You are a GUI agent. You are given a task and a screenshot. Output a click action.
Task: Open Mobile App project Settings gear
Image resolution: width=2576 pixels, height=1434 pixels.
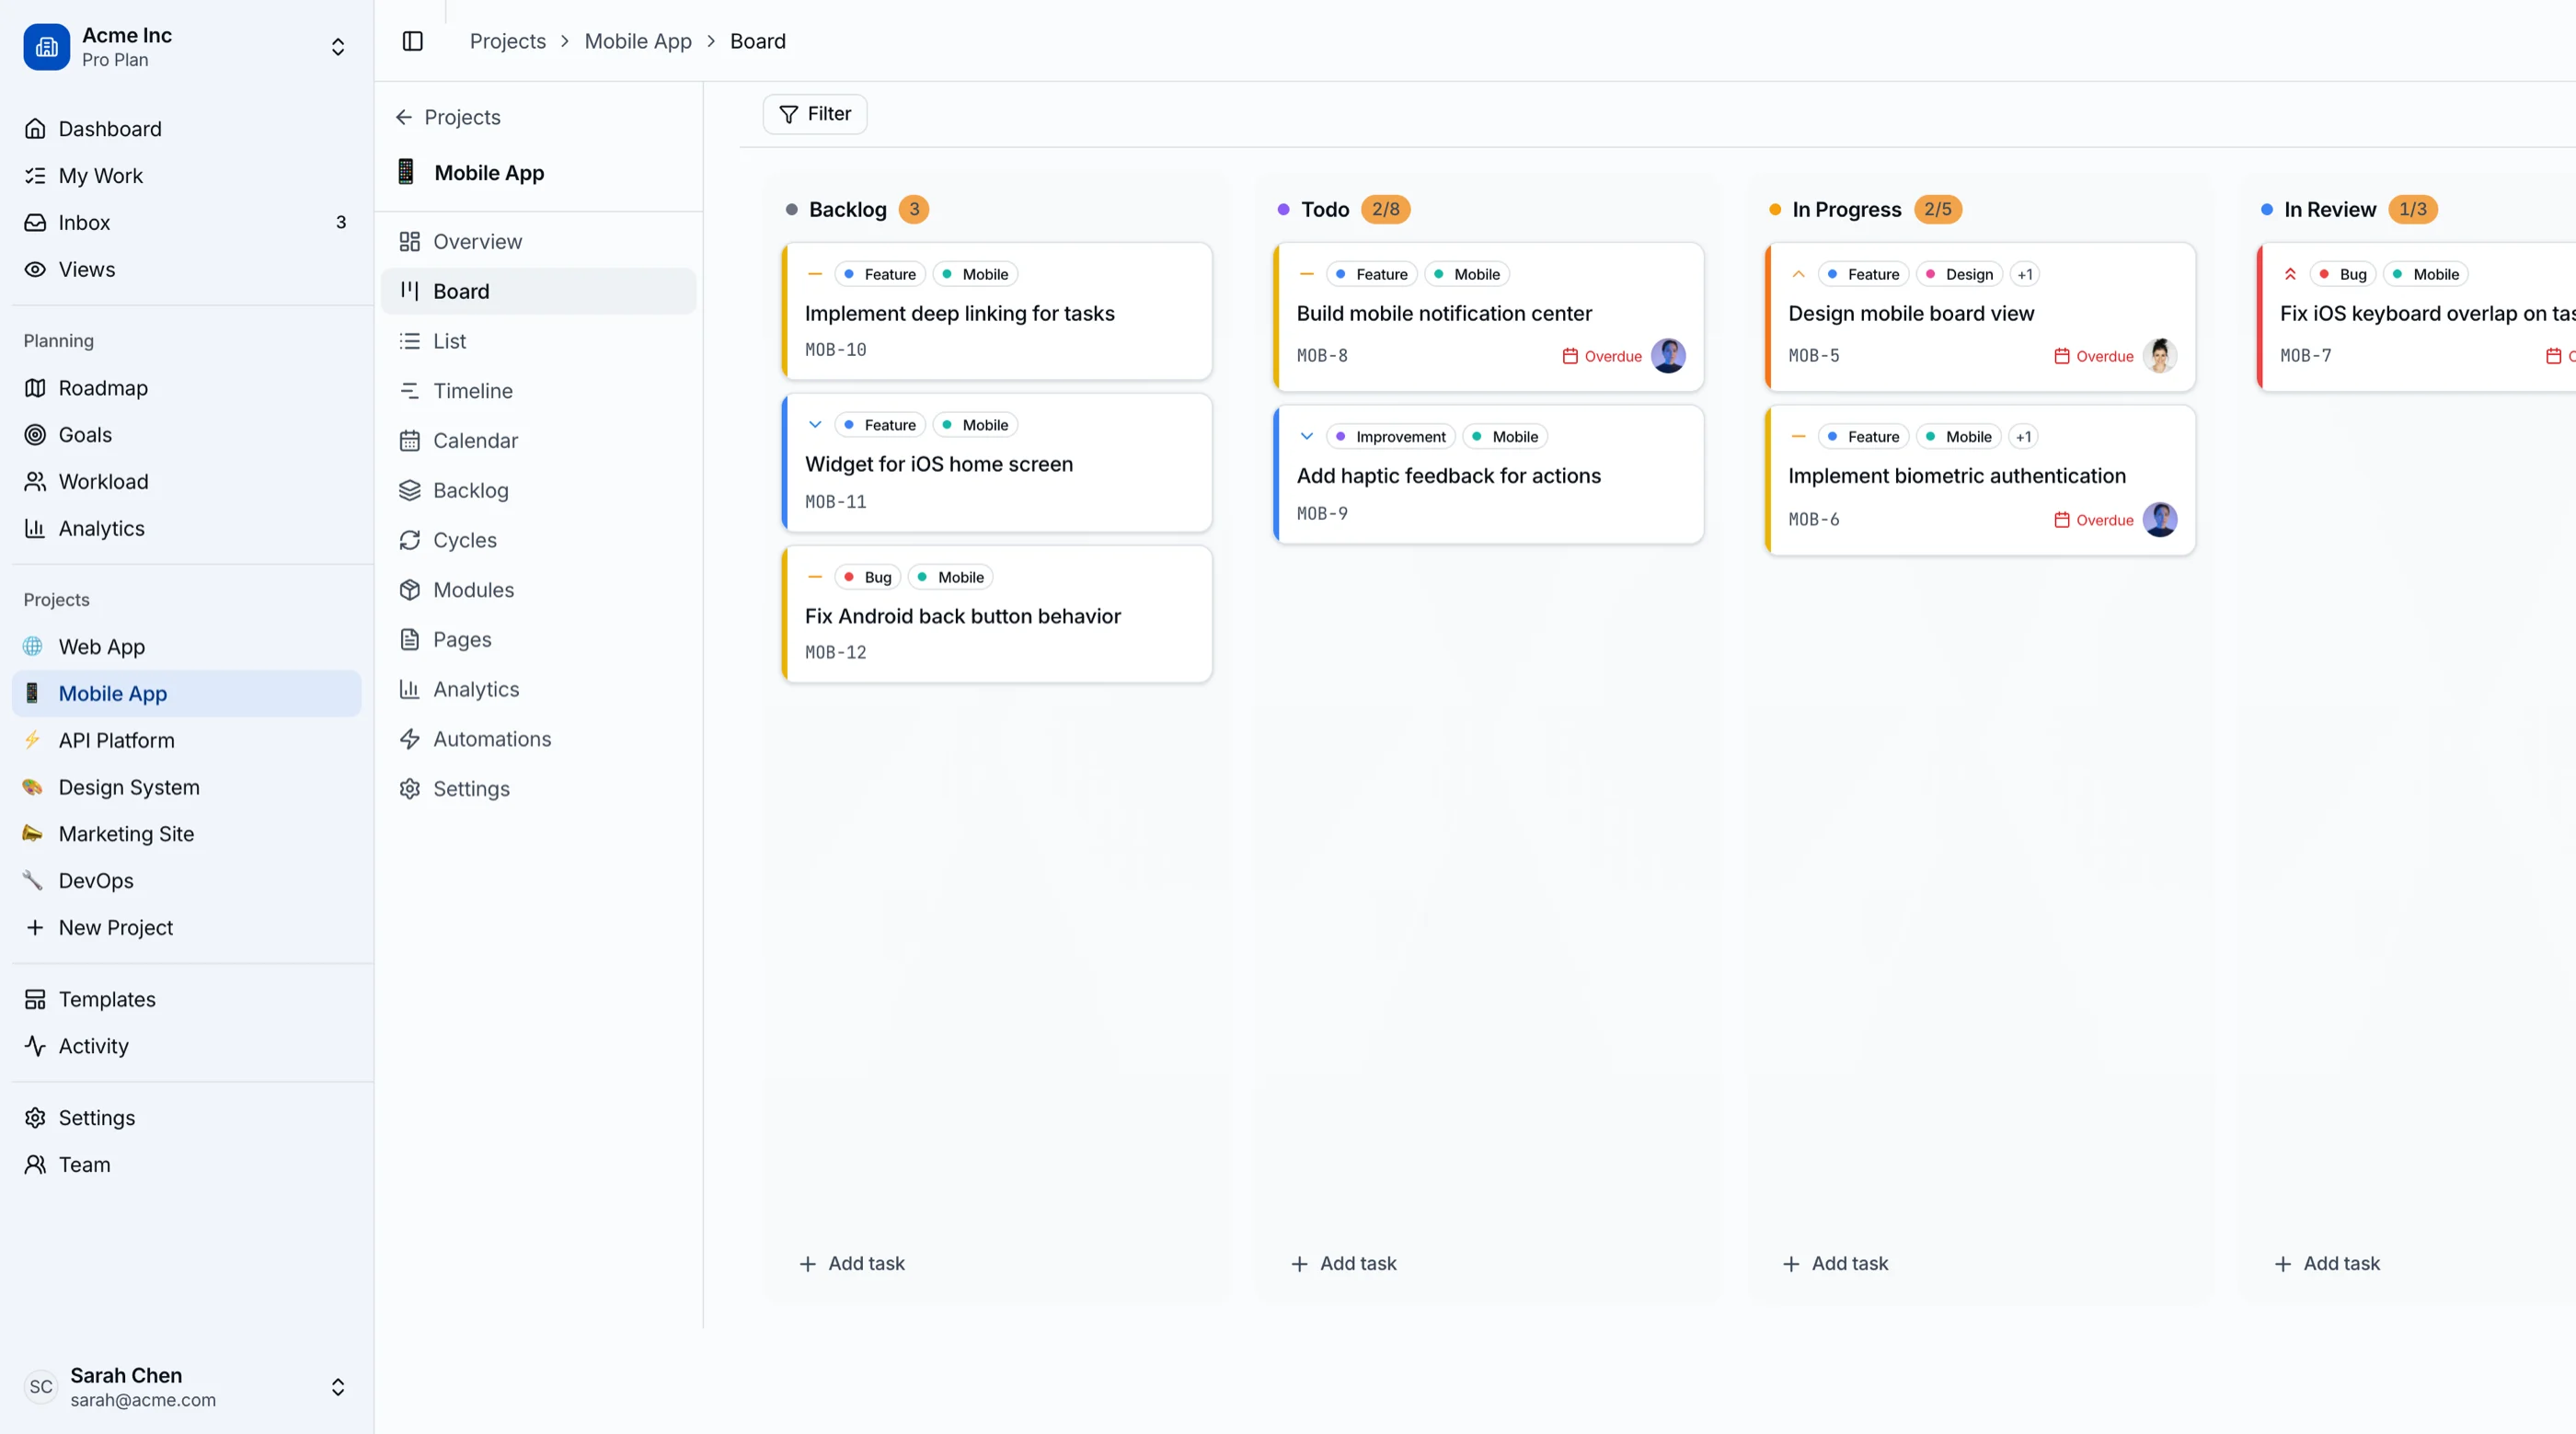(410, 789)
